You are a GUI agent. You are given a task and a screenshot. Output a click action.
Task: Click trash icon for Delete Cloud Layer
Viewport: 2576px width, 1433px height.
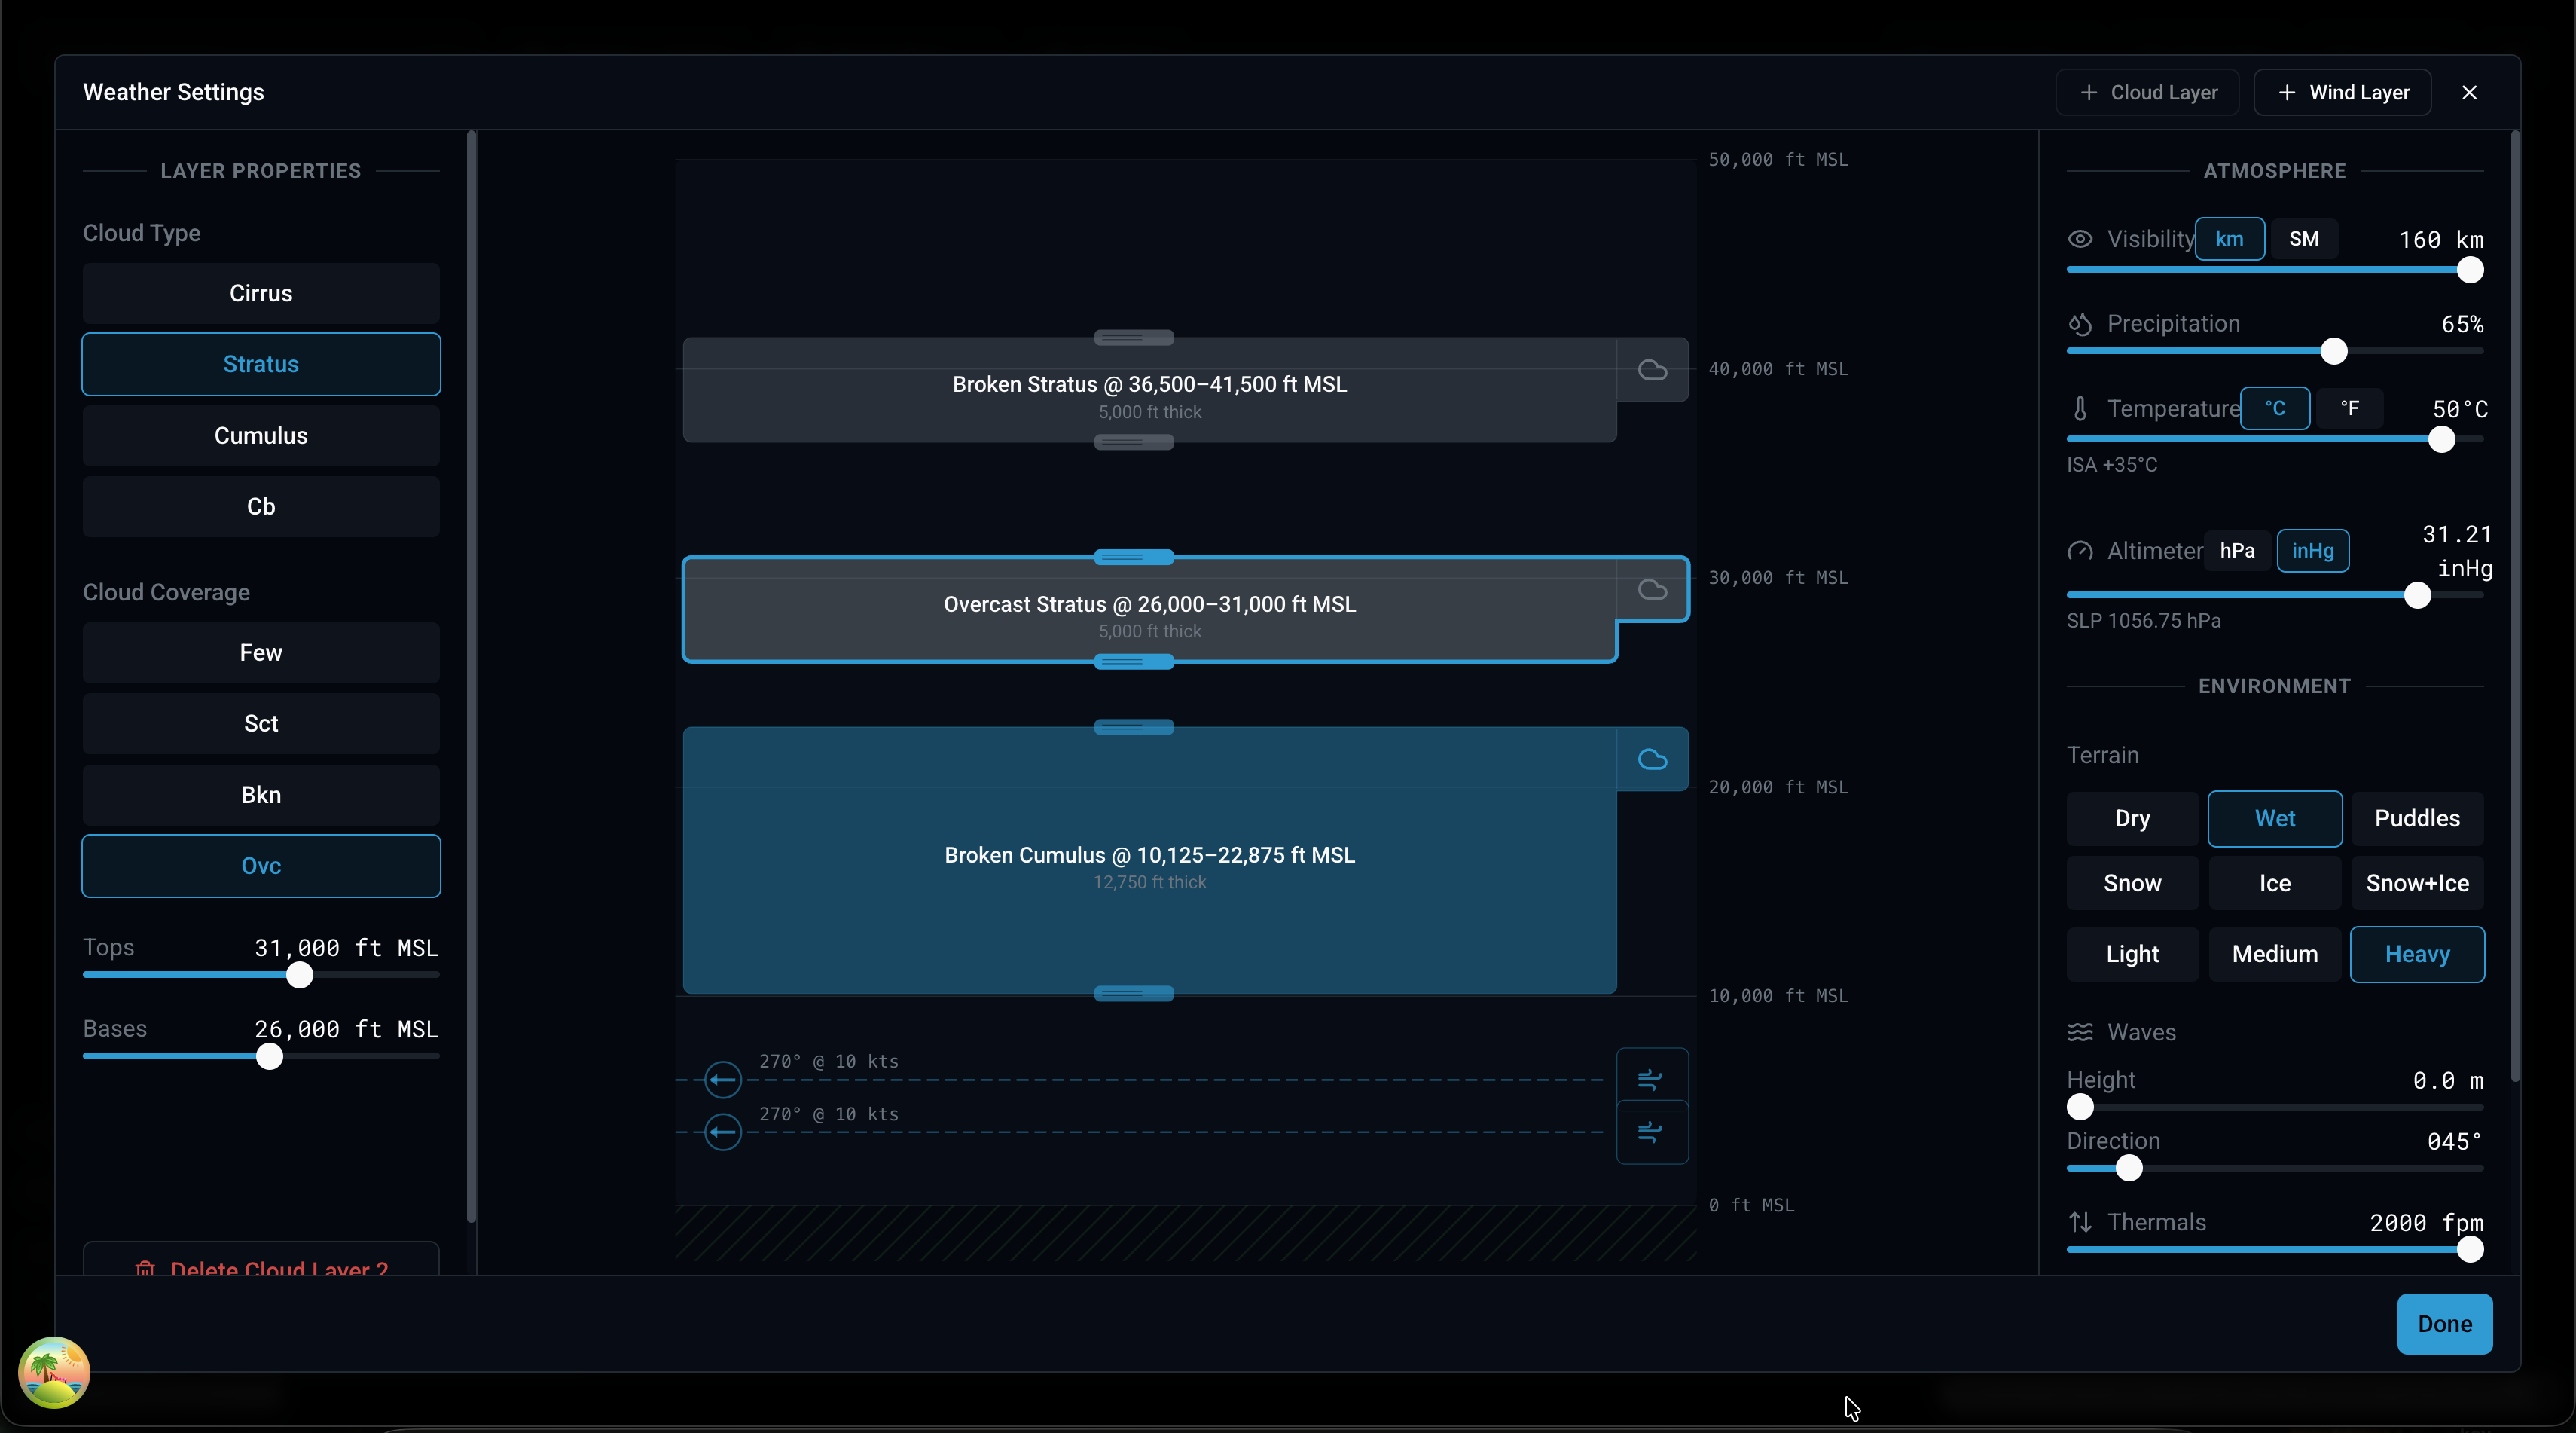[146, 1267]
